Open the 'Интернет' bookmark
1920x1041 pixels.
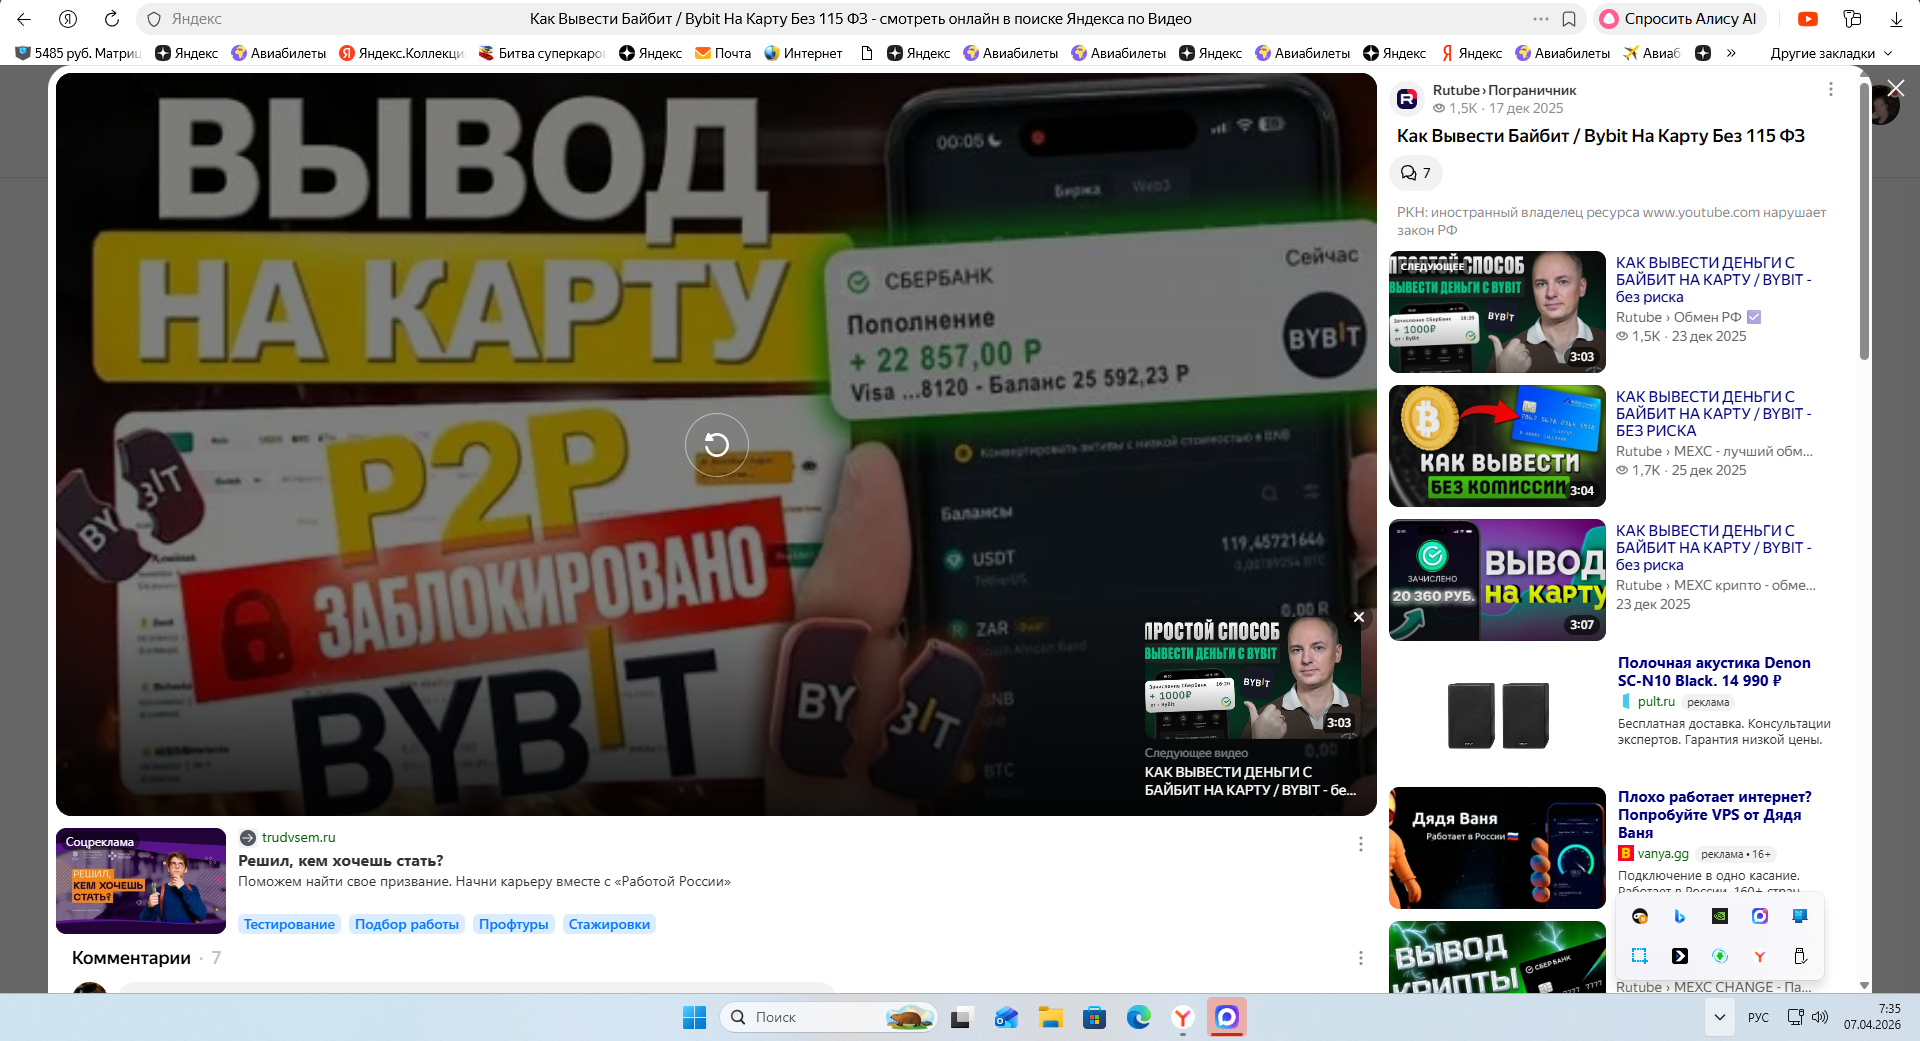pos(803,53)
